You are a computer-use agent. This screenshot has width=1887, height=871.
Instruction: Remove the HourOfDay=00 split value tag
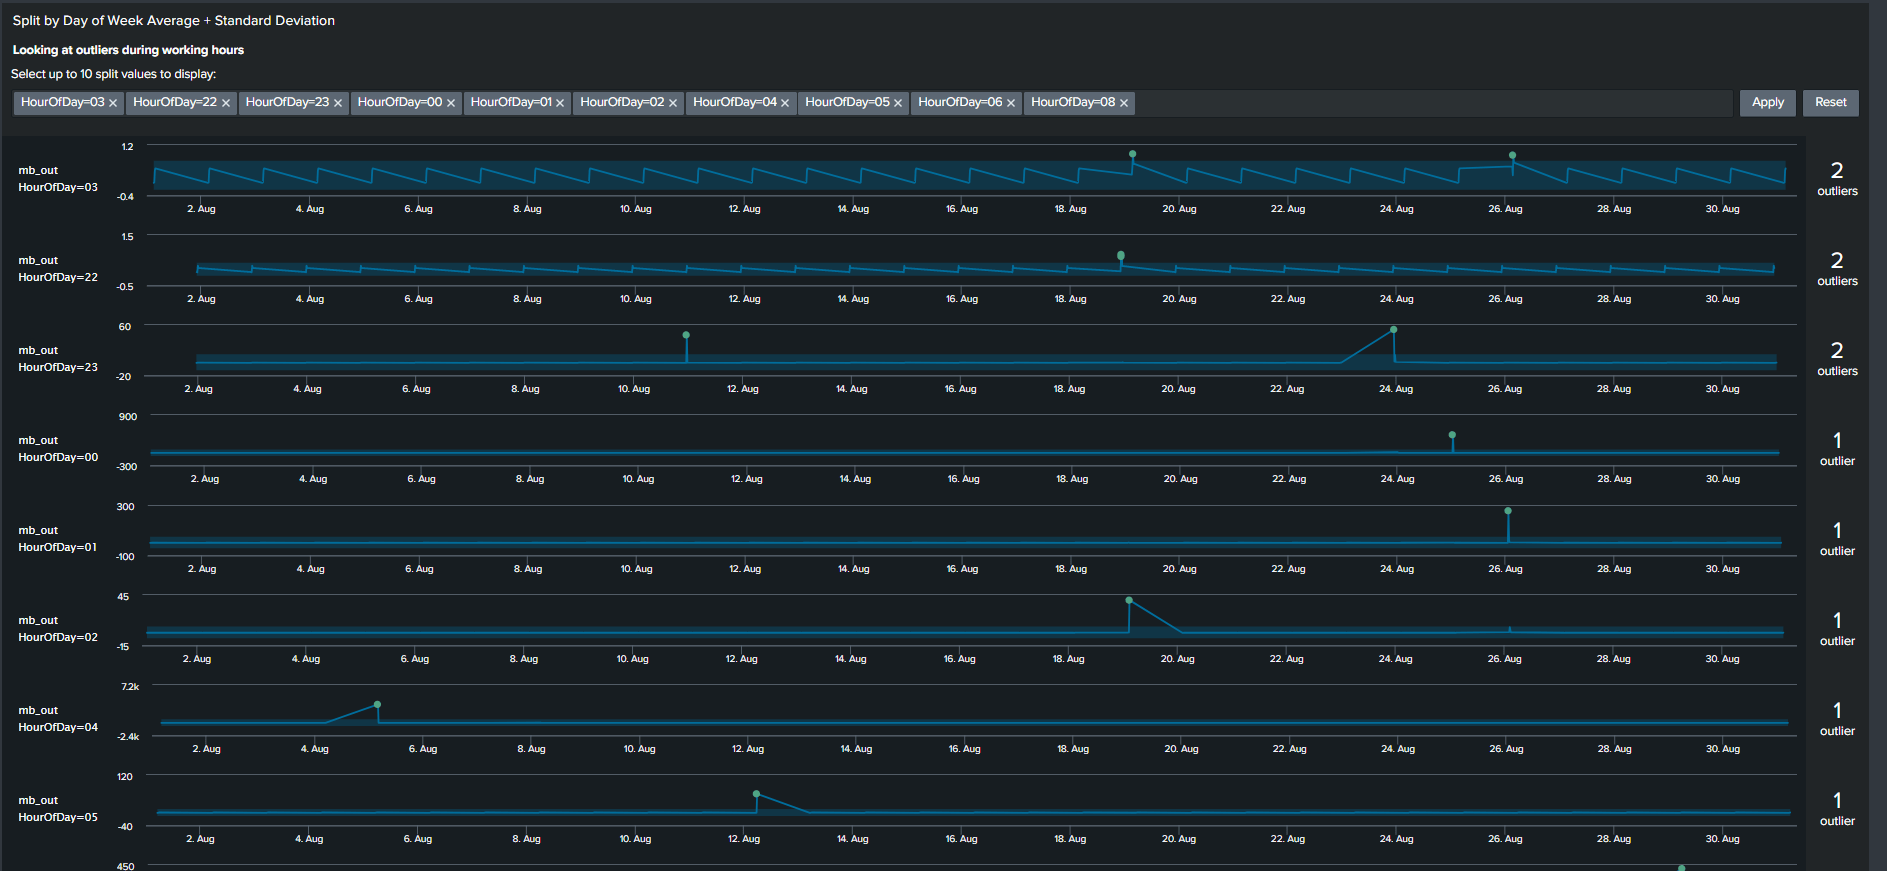point(451,103)
